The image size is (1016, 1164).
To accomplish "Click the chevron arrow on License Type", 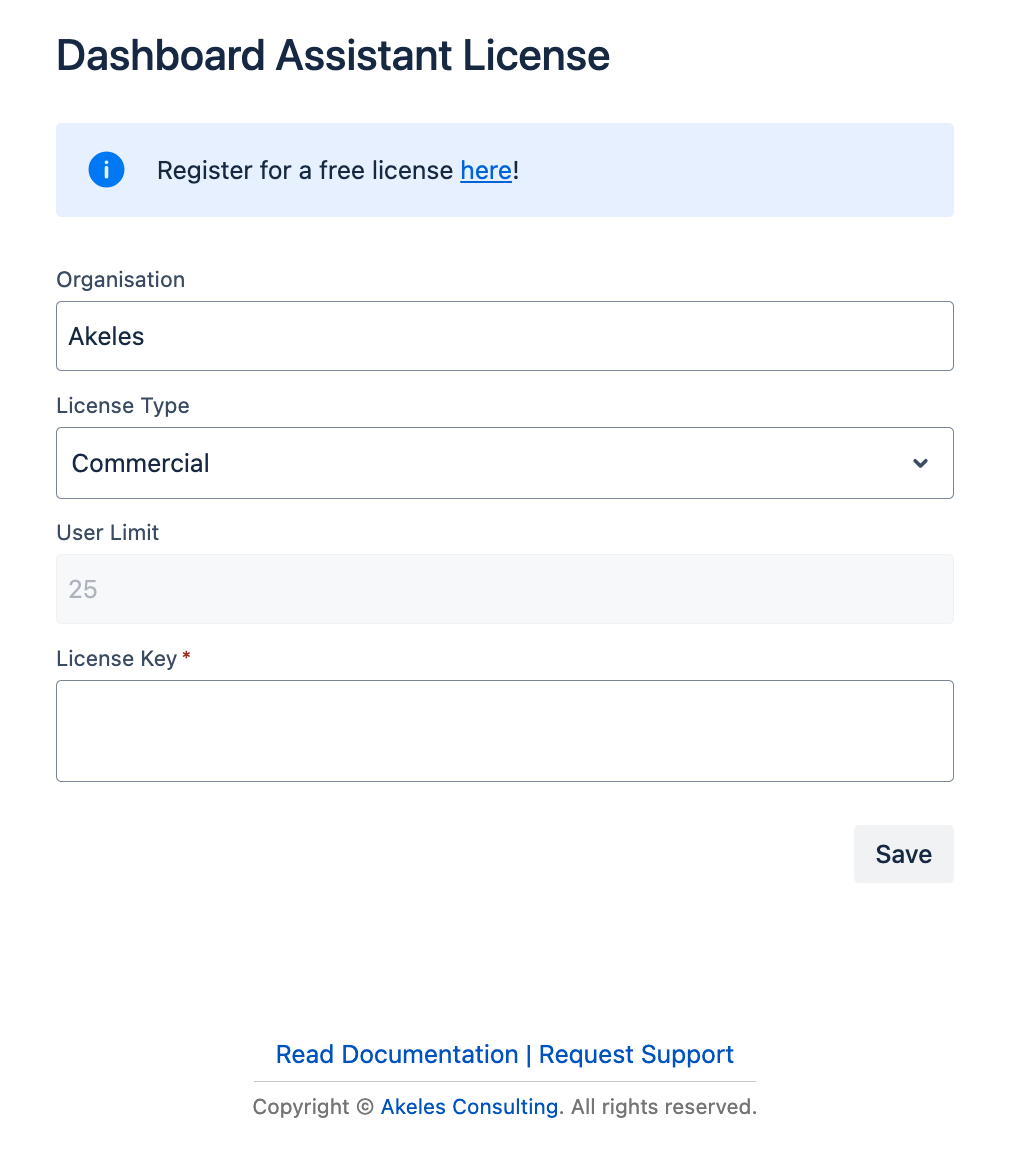I will coord(920,463).
